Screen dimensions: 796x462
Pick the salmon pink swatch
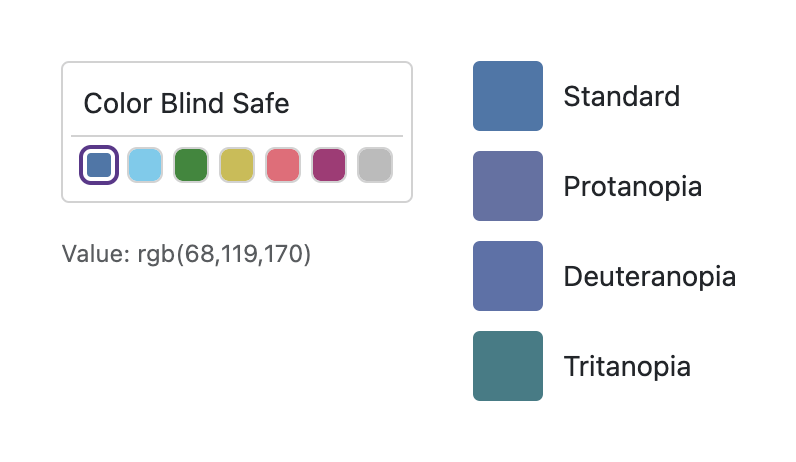(x=283, y=164)
